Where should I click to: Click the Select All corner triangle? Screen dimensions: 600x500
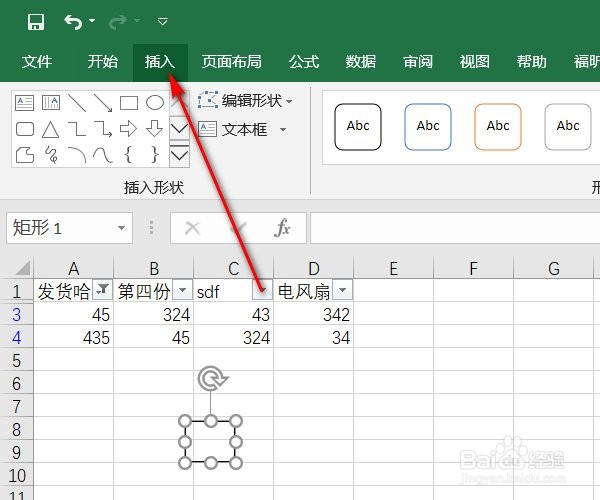tap(23, 268)
